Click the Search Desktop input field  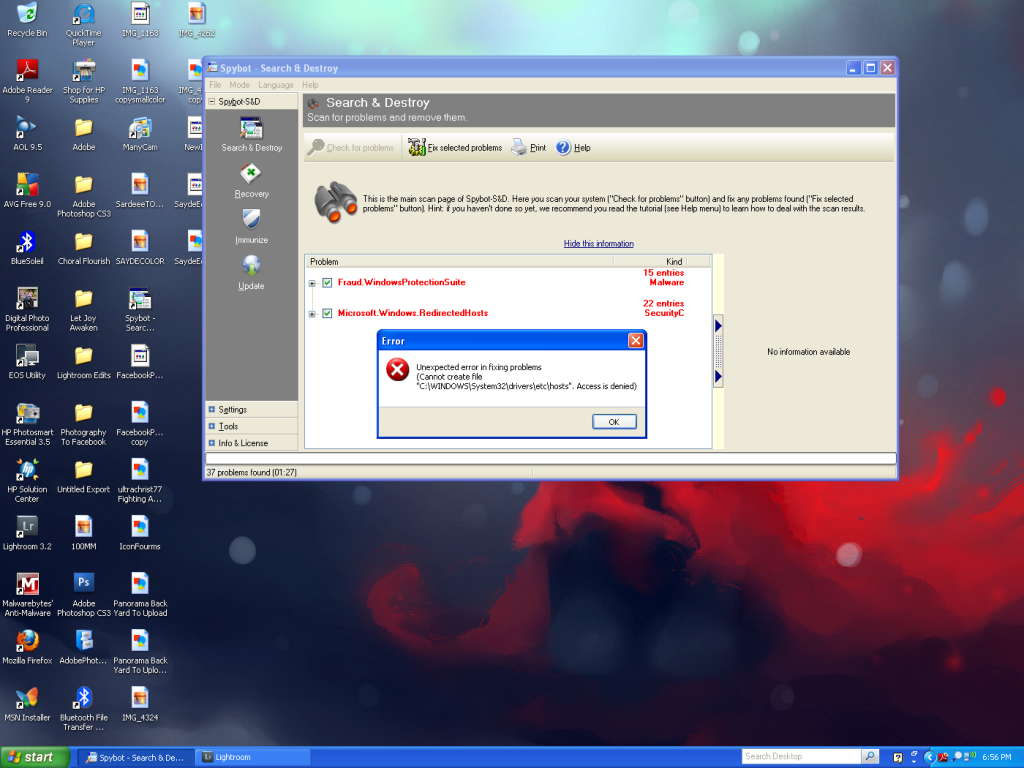pos(801,756)
